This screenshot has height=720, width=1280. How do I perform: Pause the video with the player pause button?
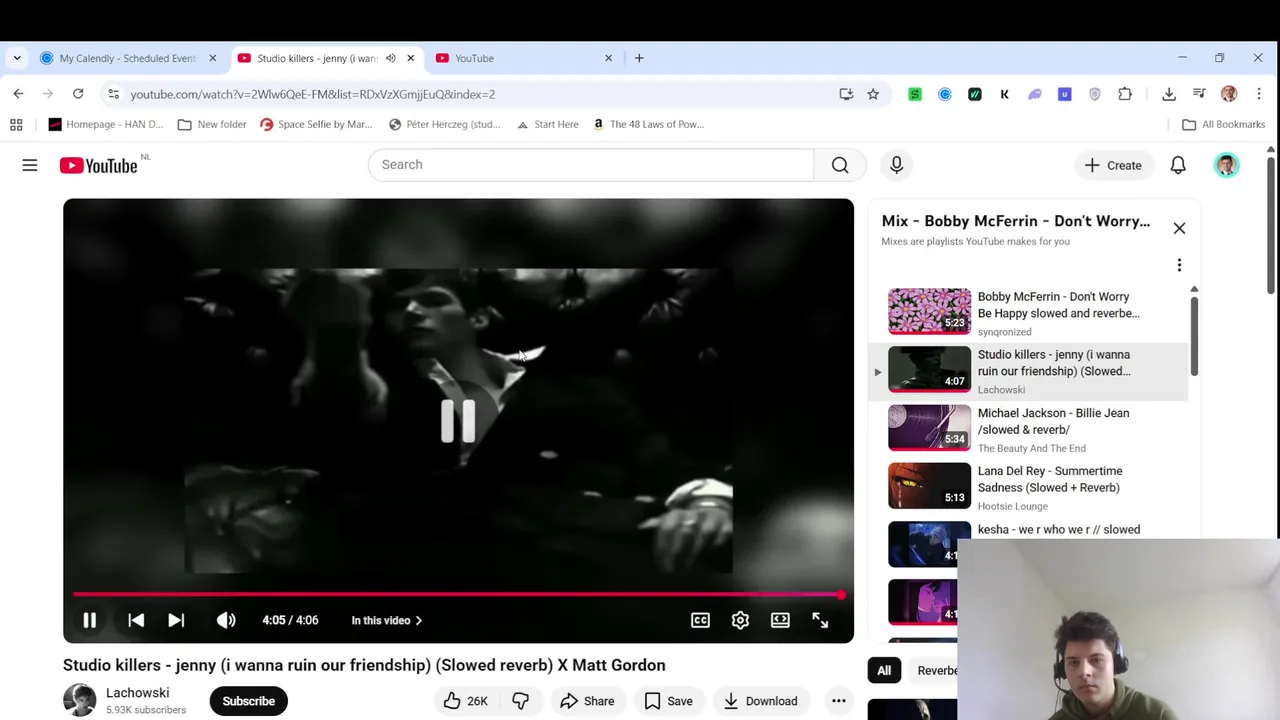coord(89,620)
